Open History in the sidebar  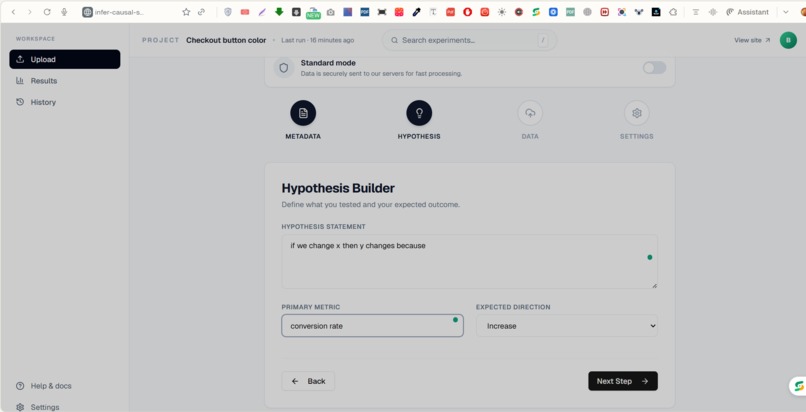tap(65, 102)
